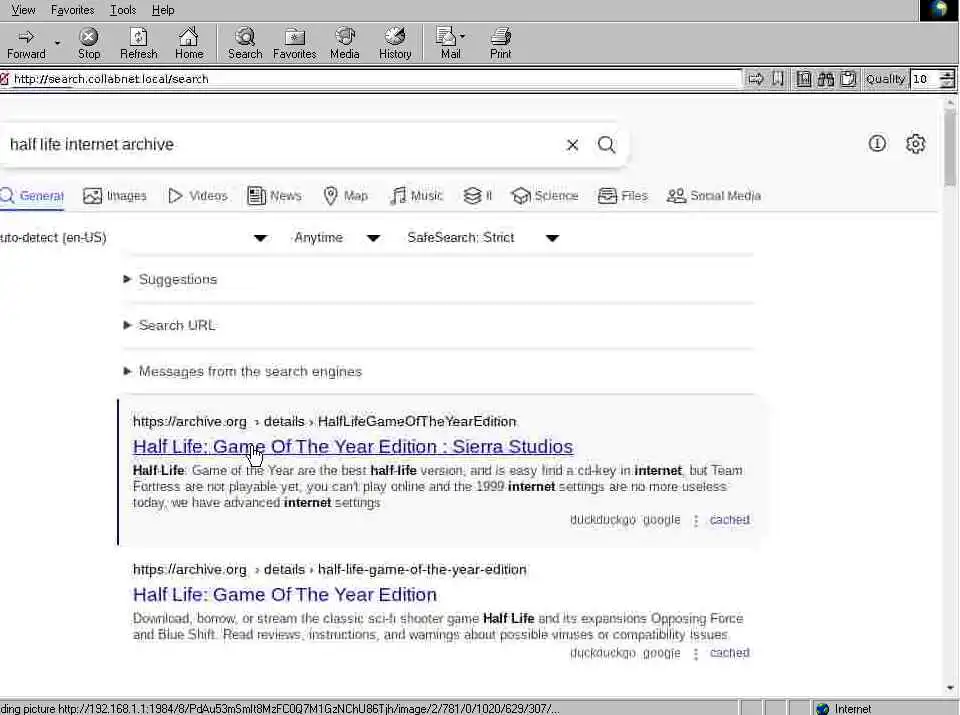Click the binoculars find icon

pos(825,79)
